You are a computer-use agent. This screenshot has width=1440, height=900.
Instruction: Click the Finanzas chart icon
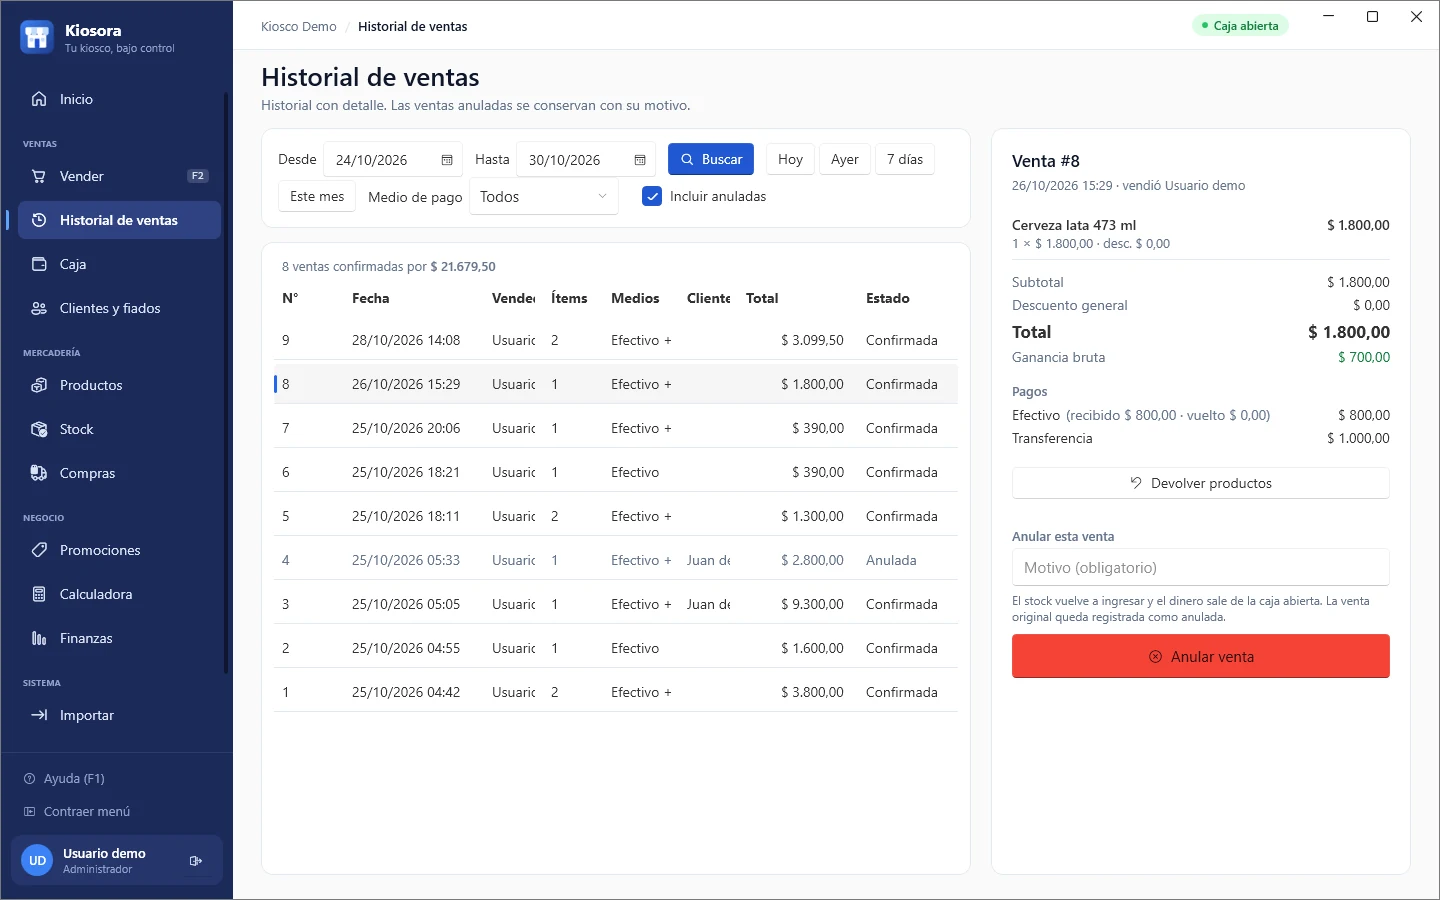coord(39,638)
